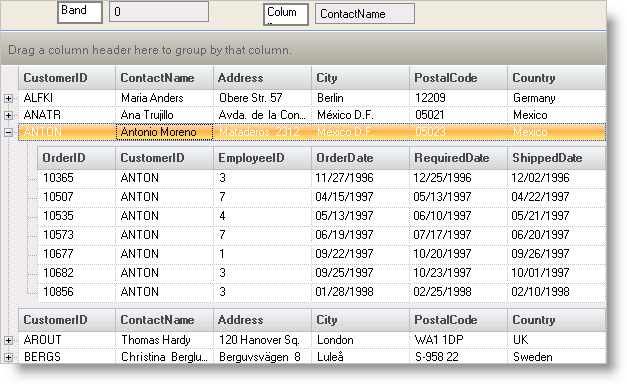Select order 10856 cell
The height and width of the screenshot is (384, 627).
click(x=76, y=292)
